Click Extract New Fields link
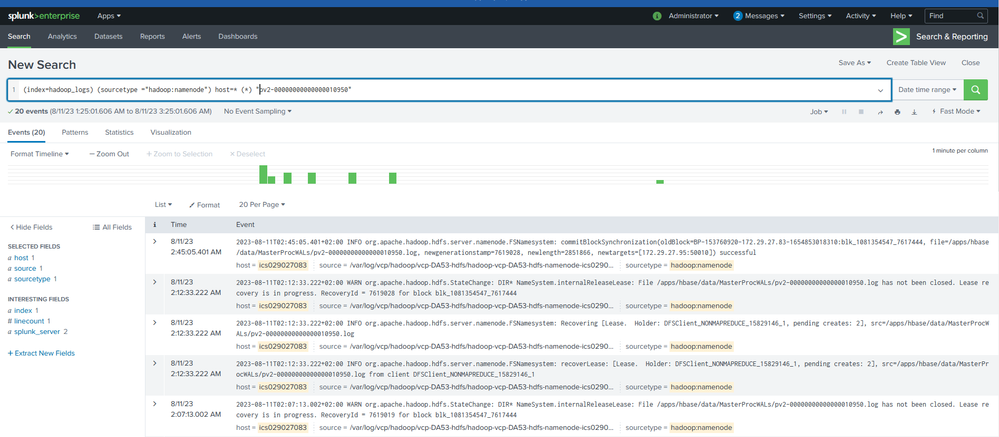999x437 pixels. pos(41,353)
